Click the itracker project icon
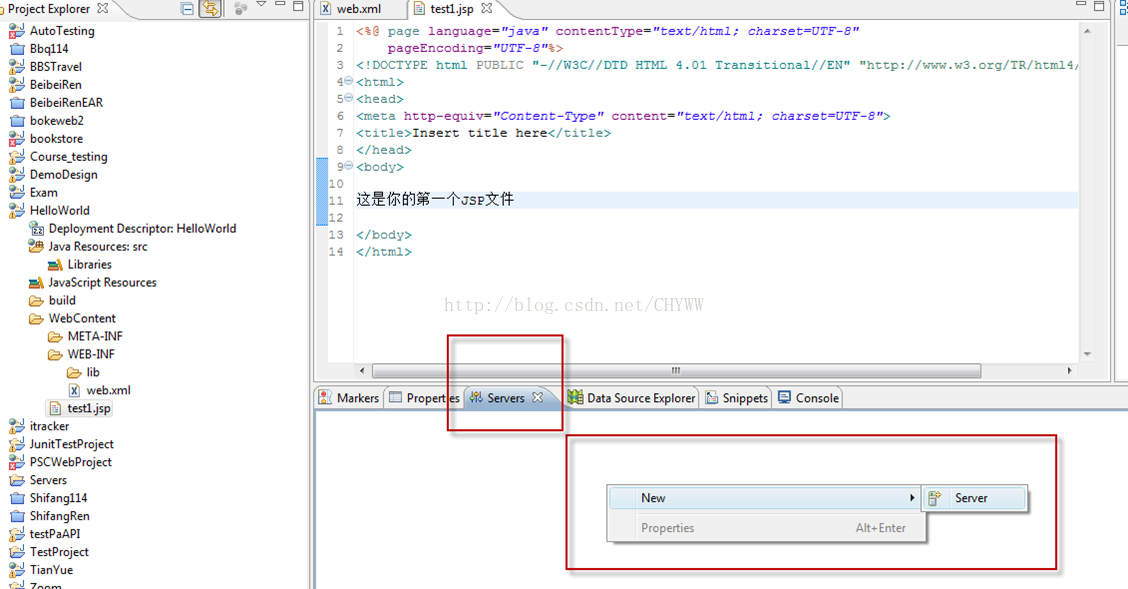Image resolution: width=1128 pixels, height=589 pixels. (x=17, y=426)
